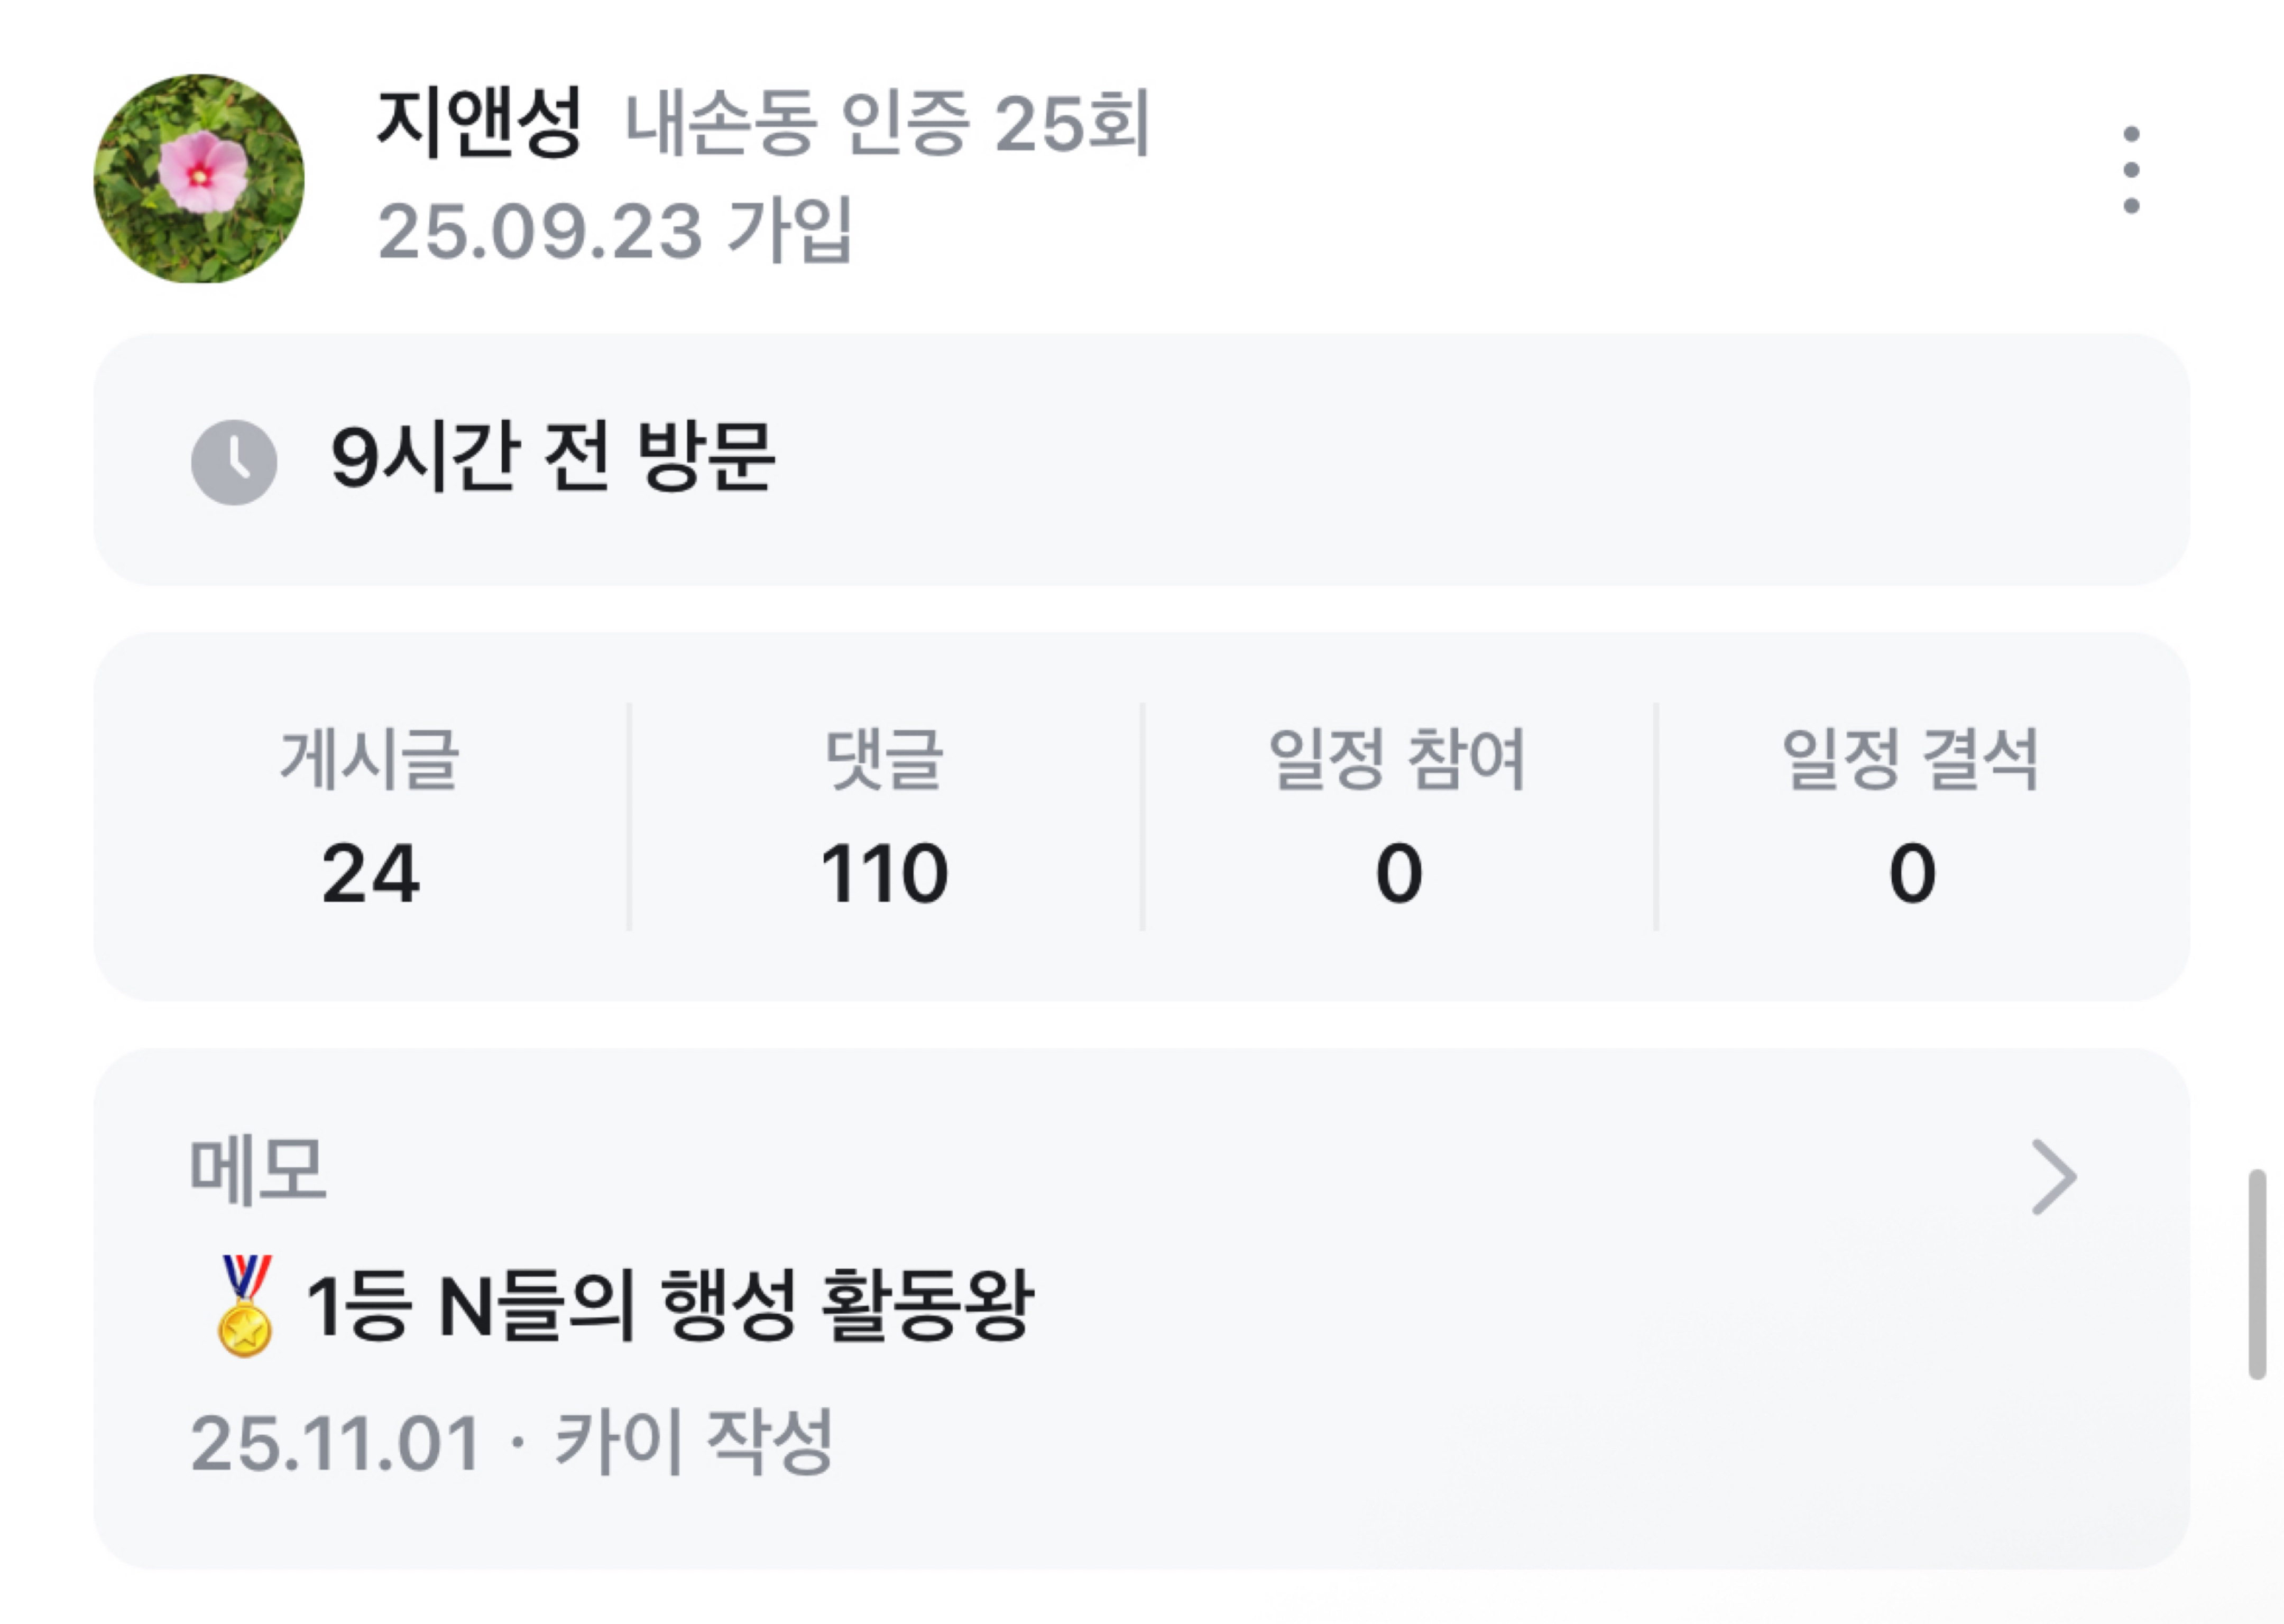Select the 일정 결석 stat label
This screenshot has height=1624, width=2284.
point(1910,759)
